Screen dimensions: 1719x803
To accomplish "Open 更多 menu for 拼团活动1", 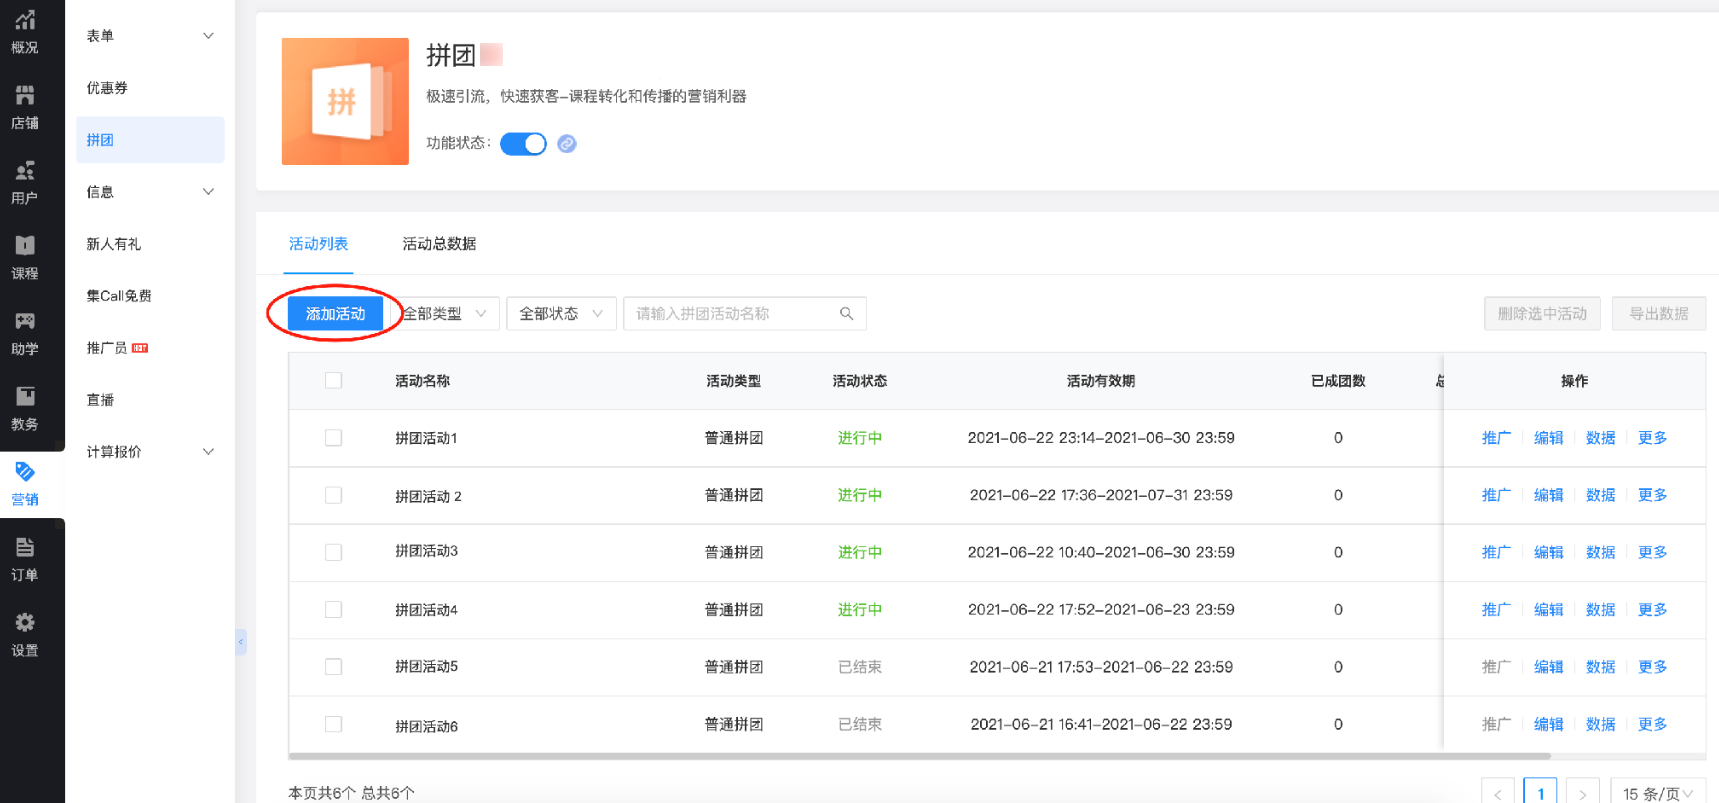I will coord(1652,438).
